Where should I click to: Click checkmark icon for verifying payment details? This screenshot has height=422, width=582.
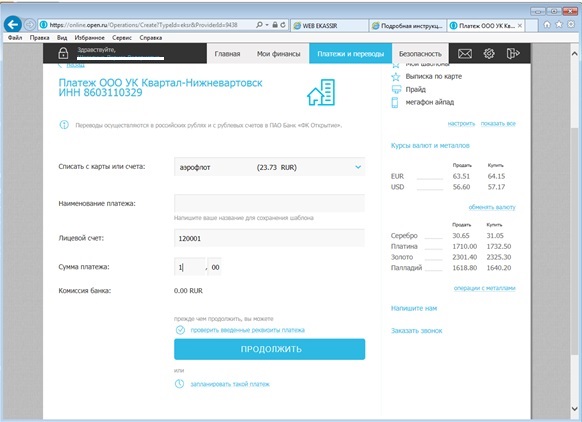click(x=180, y=330)
